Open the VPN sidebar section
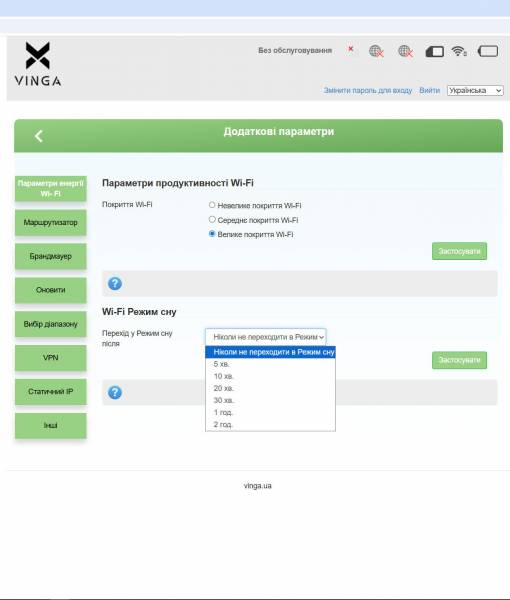The height and width of the screenshot is (600, 510). (x=51, y=357)
